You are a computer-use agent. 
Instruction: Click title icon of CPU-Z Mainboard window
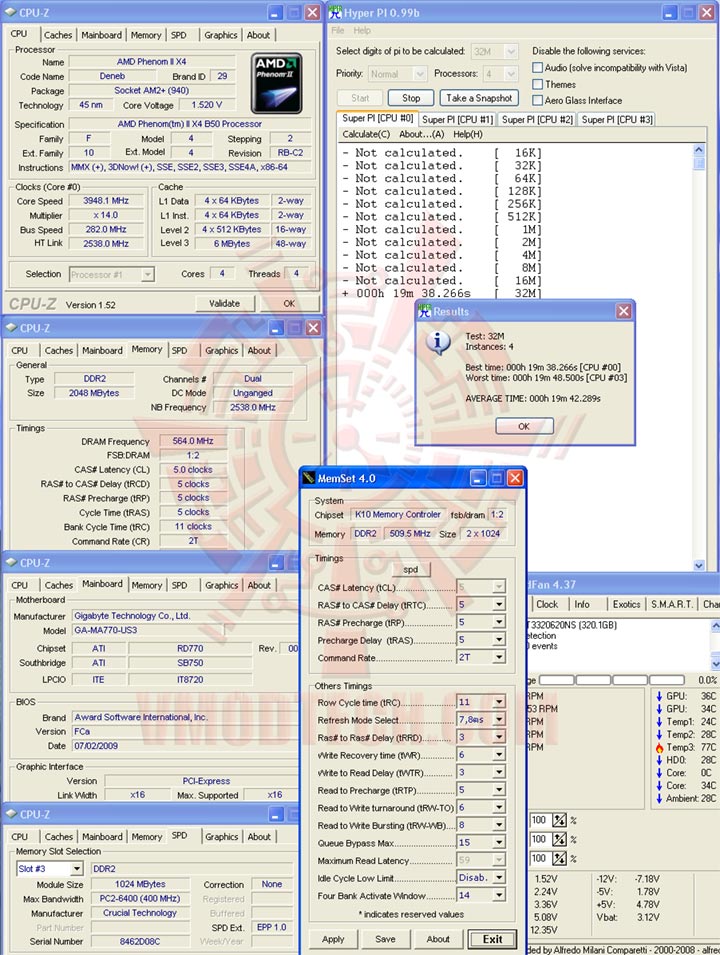(10, 563)
